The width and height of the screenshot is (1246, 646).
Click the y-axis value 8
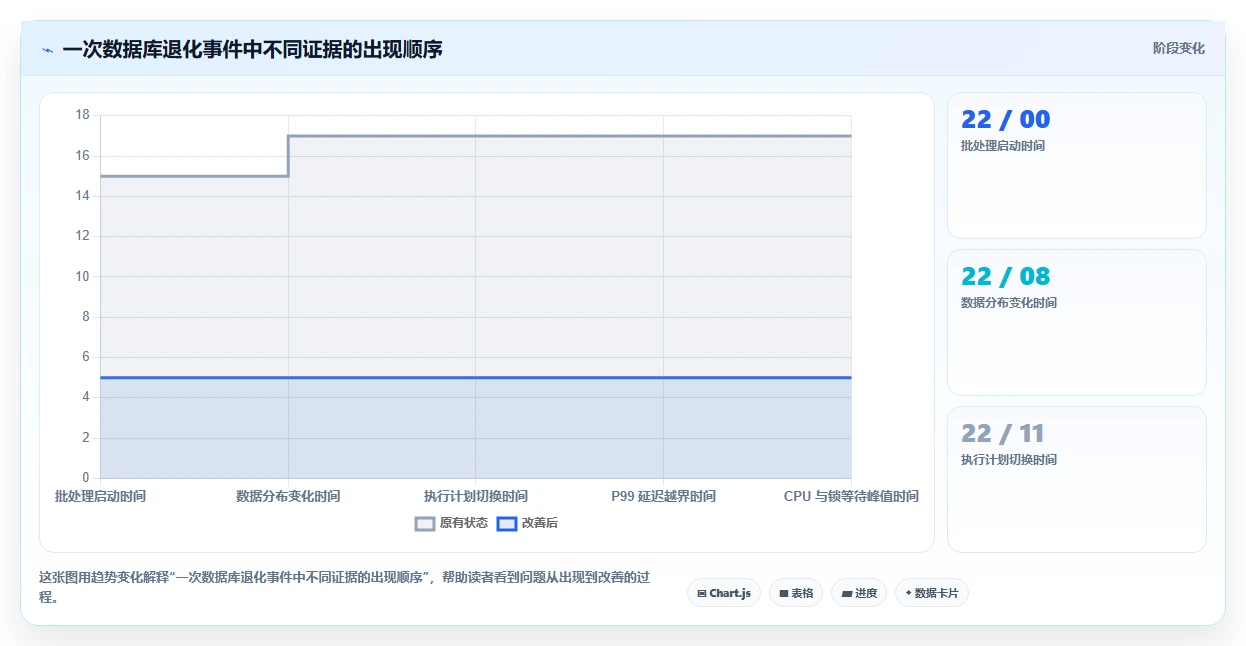coord(86,317)
